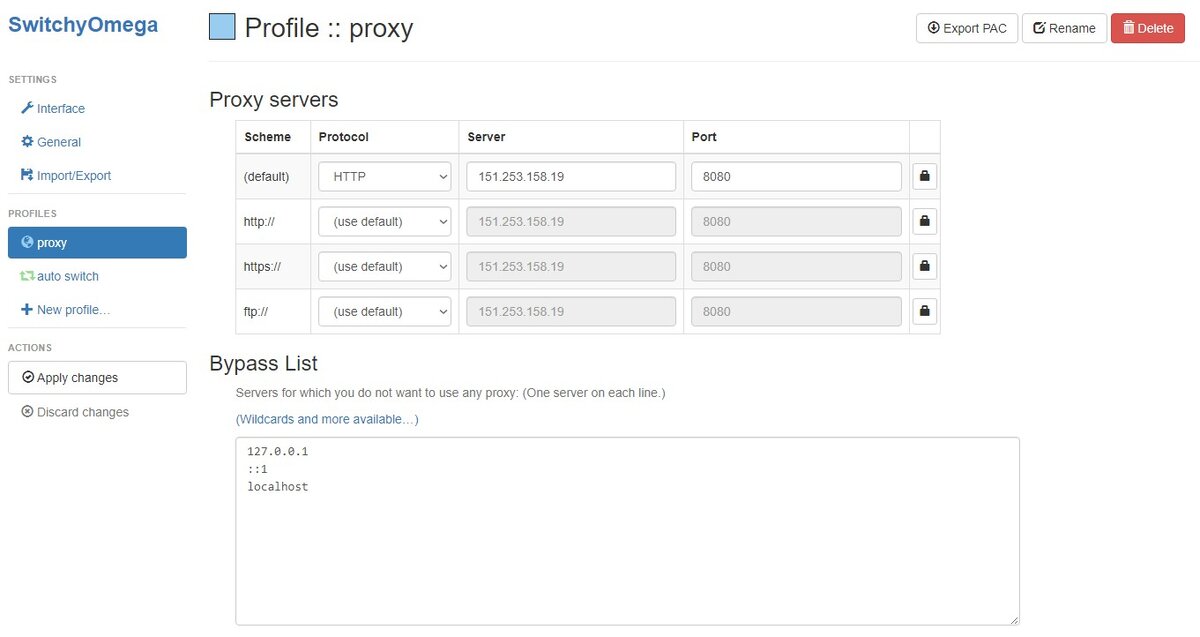1200x637 pixels.
Task: Click the check-circle icon in Apply changes
Action: point(28,378)
